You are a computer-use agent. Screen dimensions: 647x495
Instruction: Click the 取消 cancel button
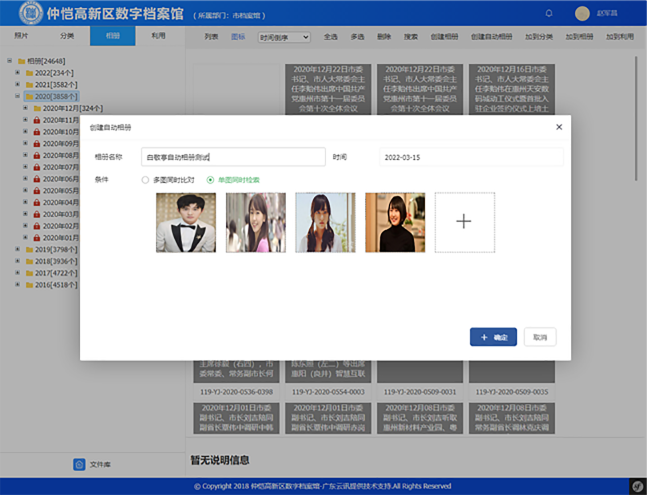(x=540, y=338)
